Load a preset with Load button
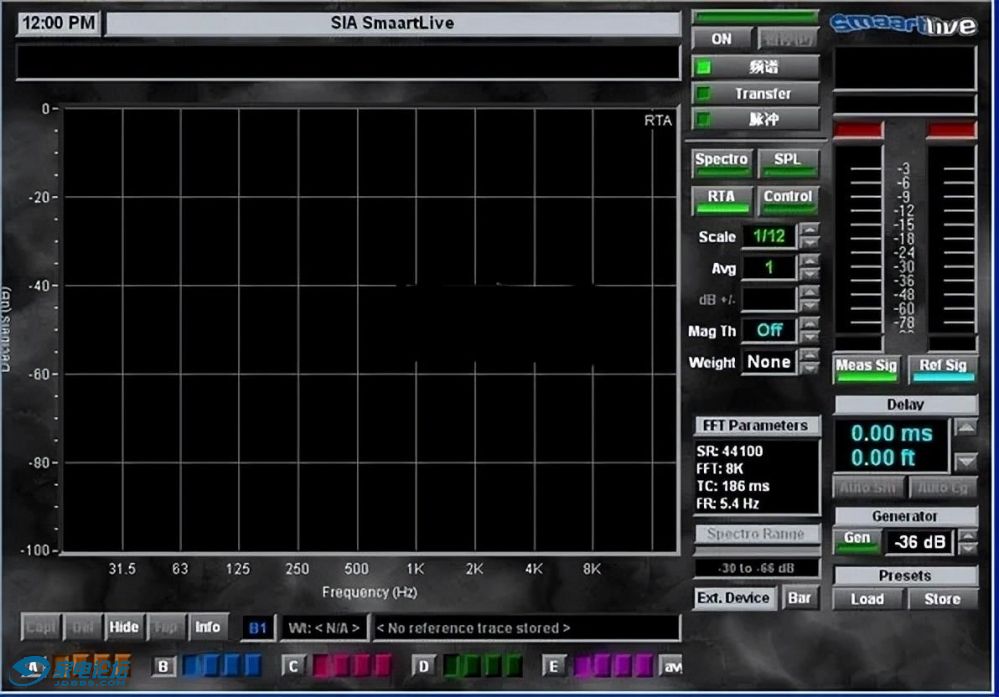The width and height of the screenshot is (999, 697). click(867, 599)
